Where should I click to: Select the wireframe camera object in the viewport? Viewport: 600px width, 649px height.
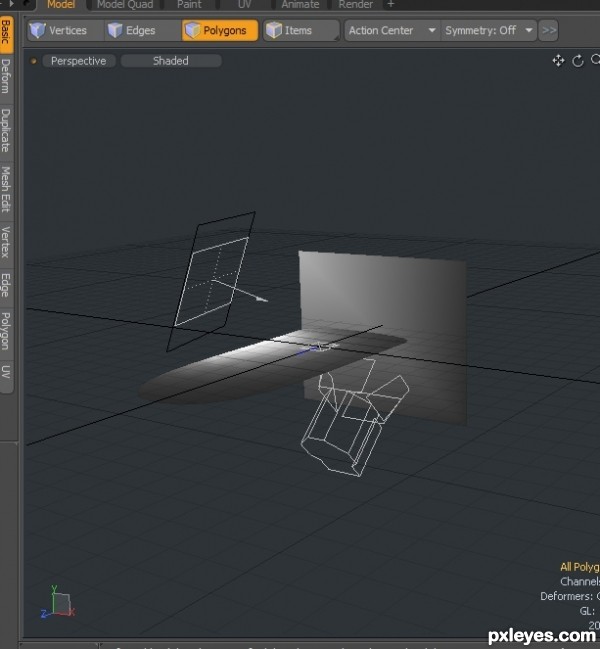coord(356,418)
